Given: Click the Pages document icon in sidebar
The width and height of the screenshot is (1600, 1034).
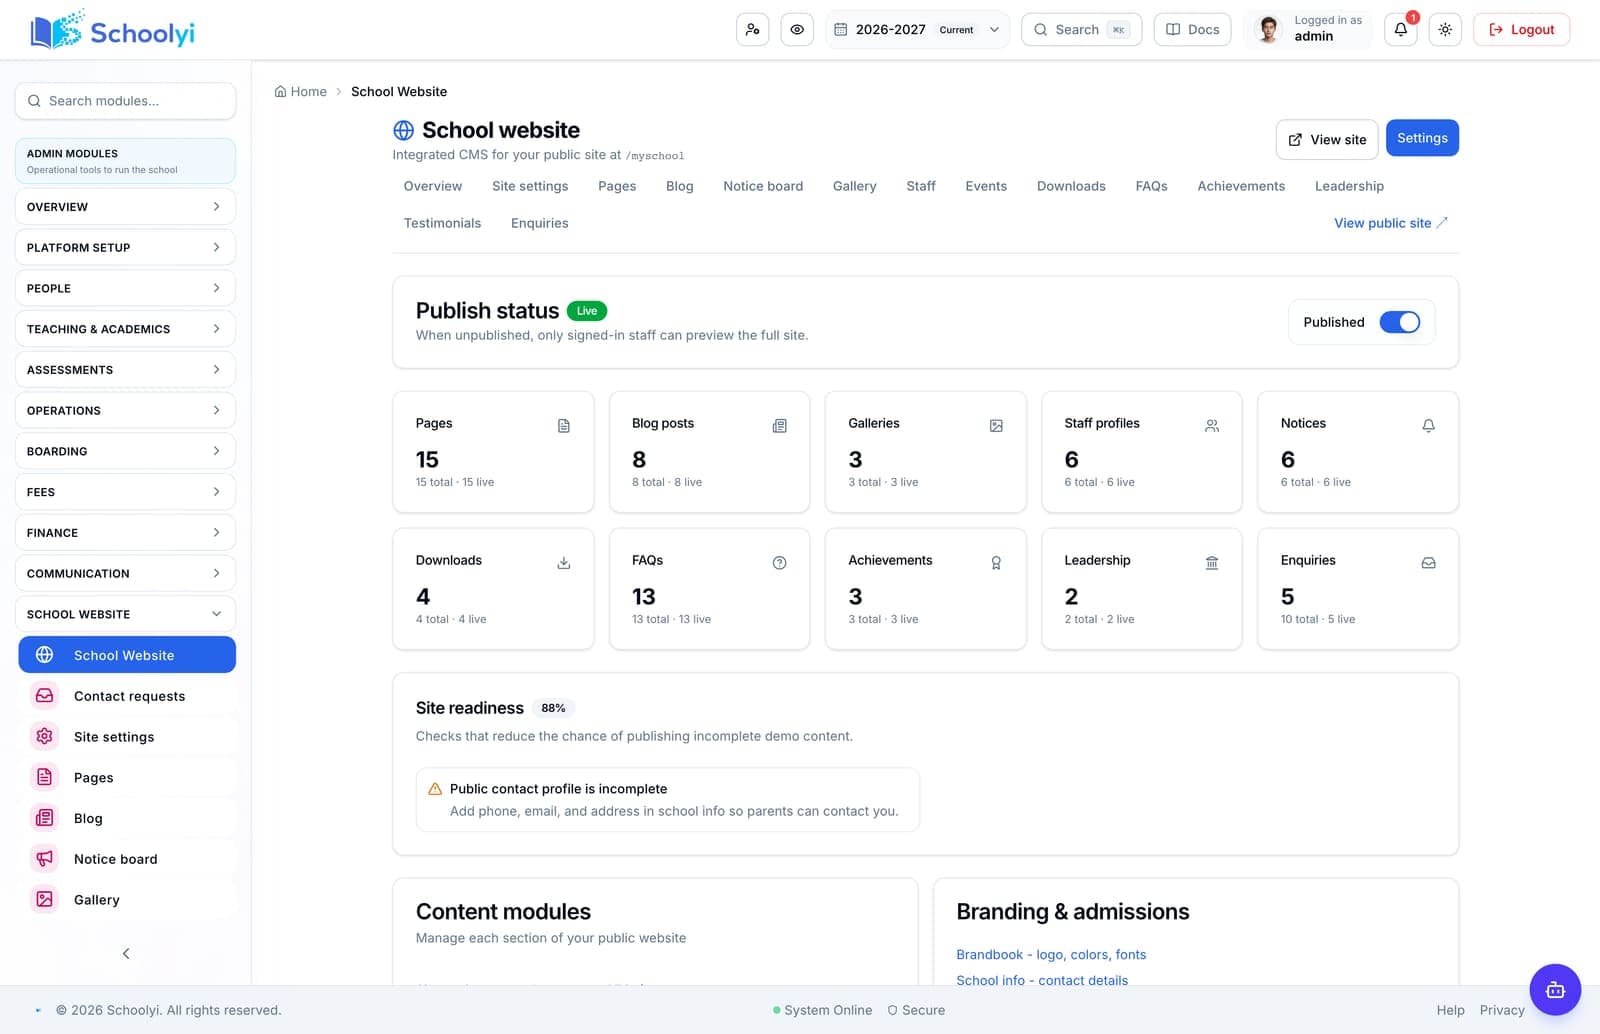Looking at the screenshot, I should click(x=45, y=777).
